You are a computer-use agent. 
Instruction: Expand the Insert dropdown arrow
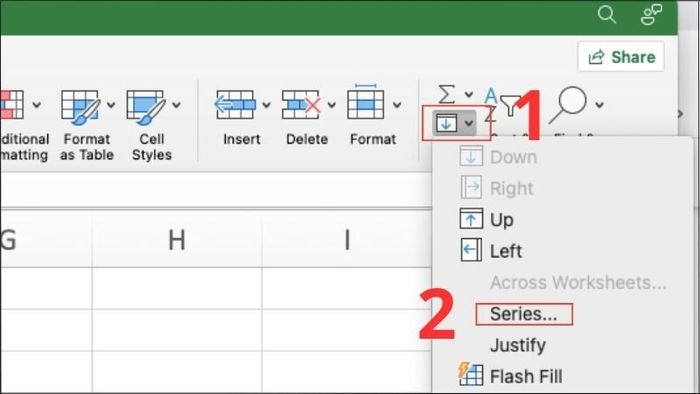[x=266, y=105]
